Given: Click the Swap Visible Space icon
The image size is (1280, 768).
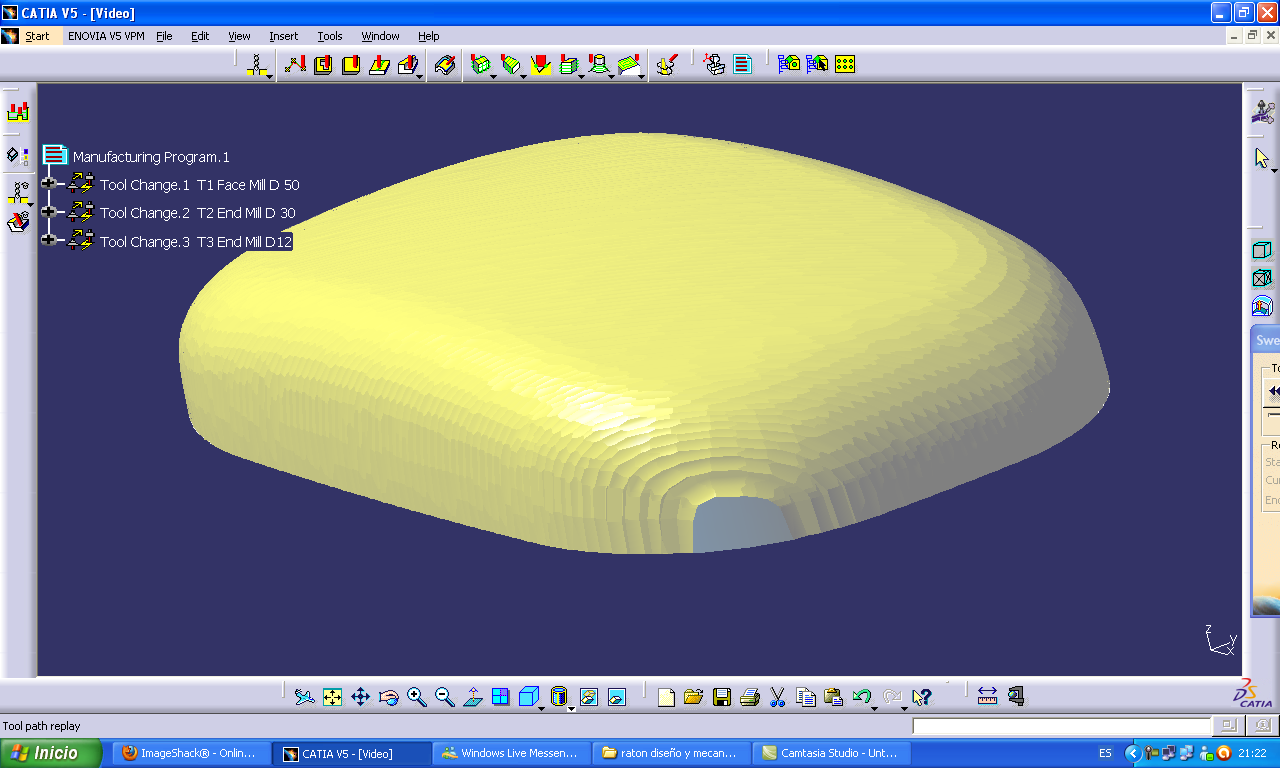Looking at the screenshot, I should coord(617,697).
